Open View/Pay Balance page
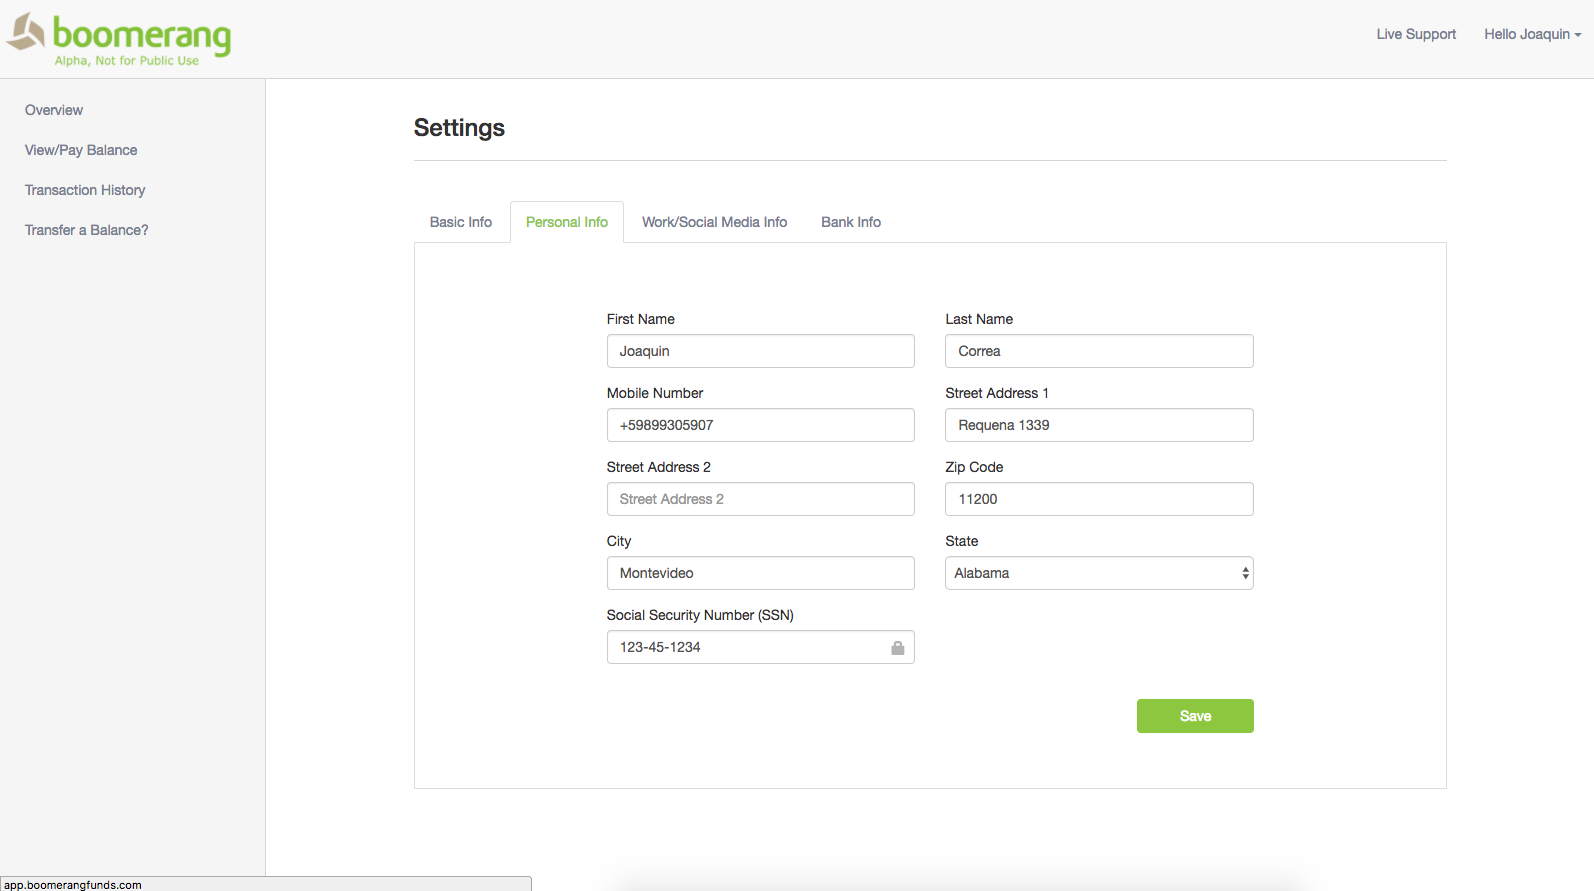Screen dimensions: 1594x891 tap(81, 150)
